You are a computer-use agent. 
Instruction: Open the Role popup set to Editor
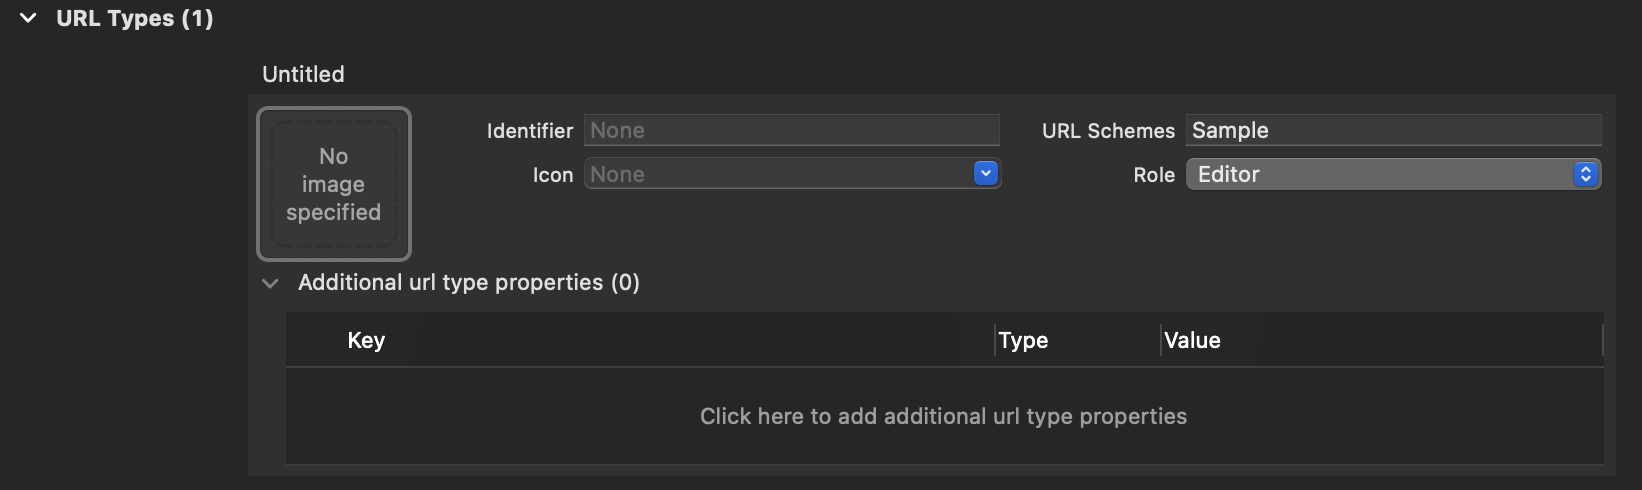click(1380, 174)
